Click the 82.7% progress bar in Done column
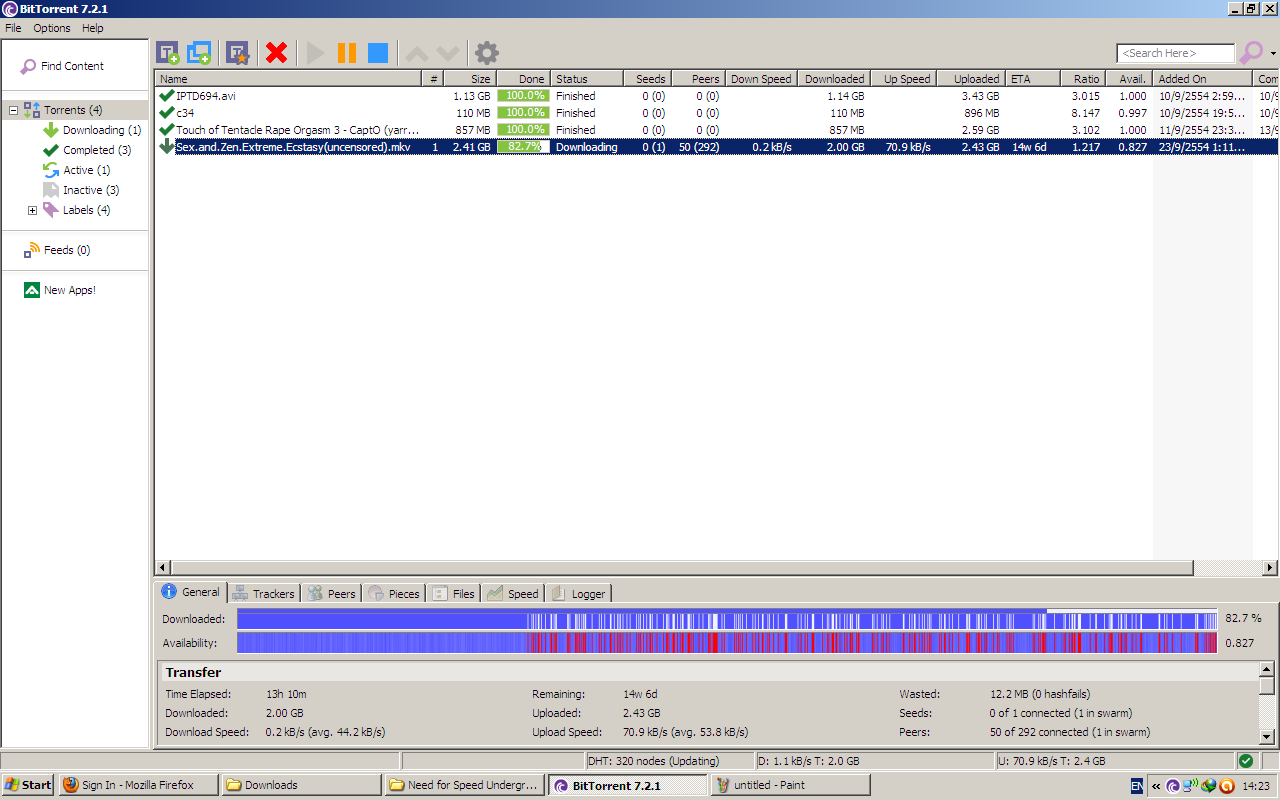This screenshot has width=1280, height=800. pos(523,147)
